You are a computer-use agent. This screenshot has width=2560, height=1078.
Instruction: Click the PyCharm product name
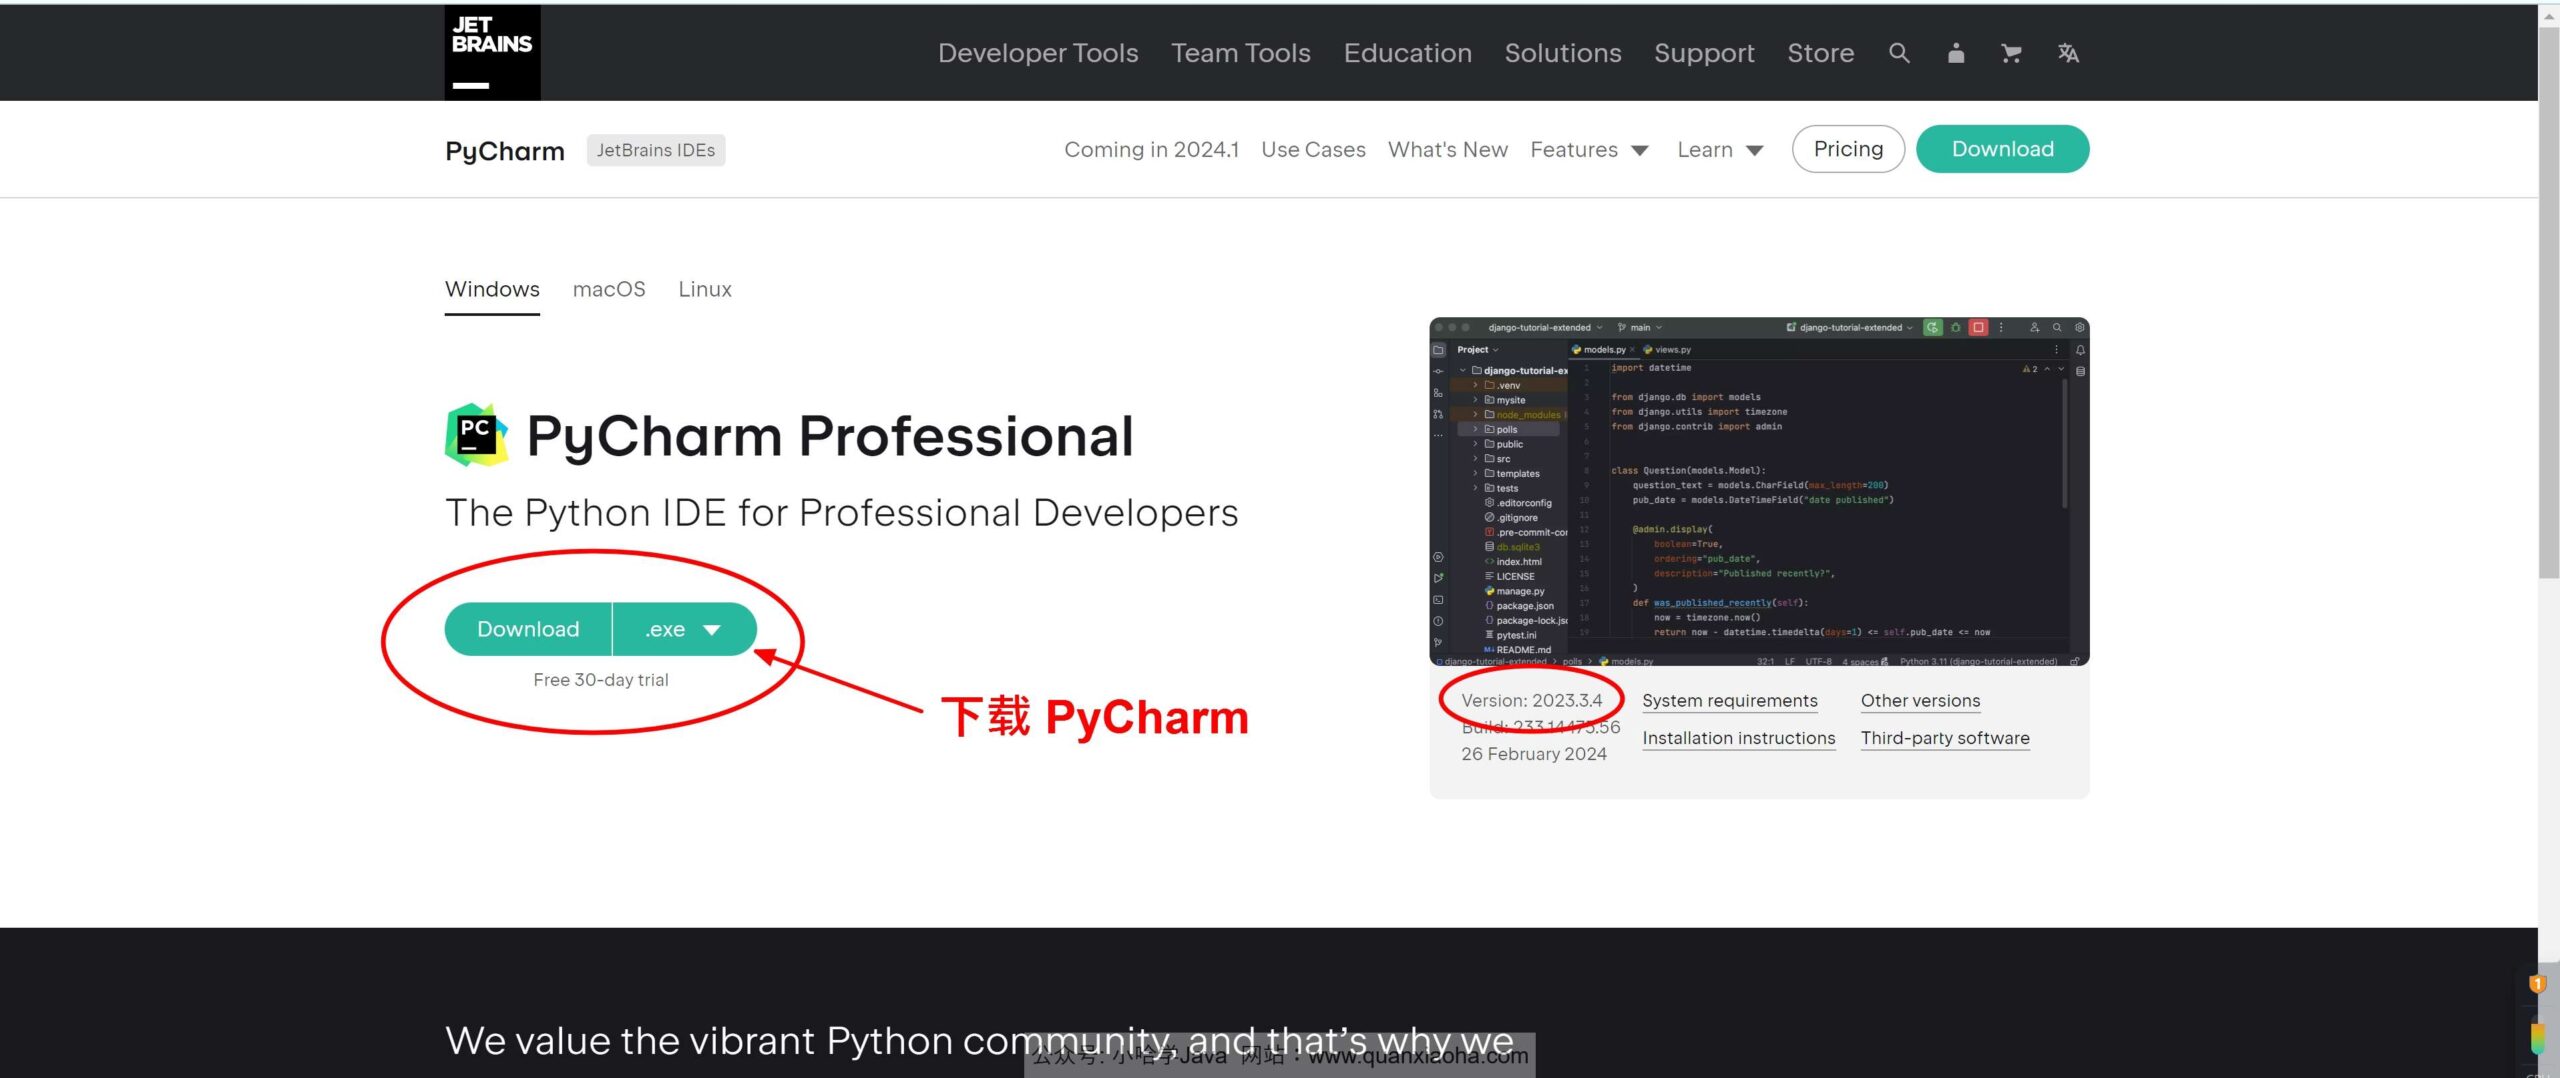click(x=505, y=150)
